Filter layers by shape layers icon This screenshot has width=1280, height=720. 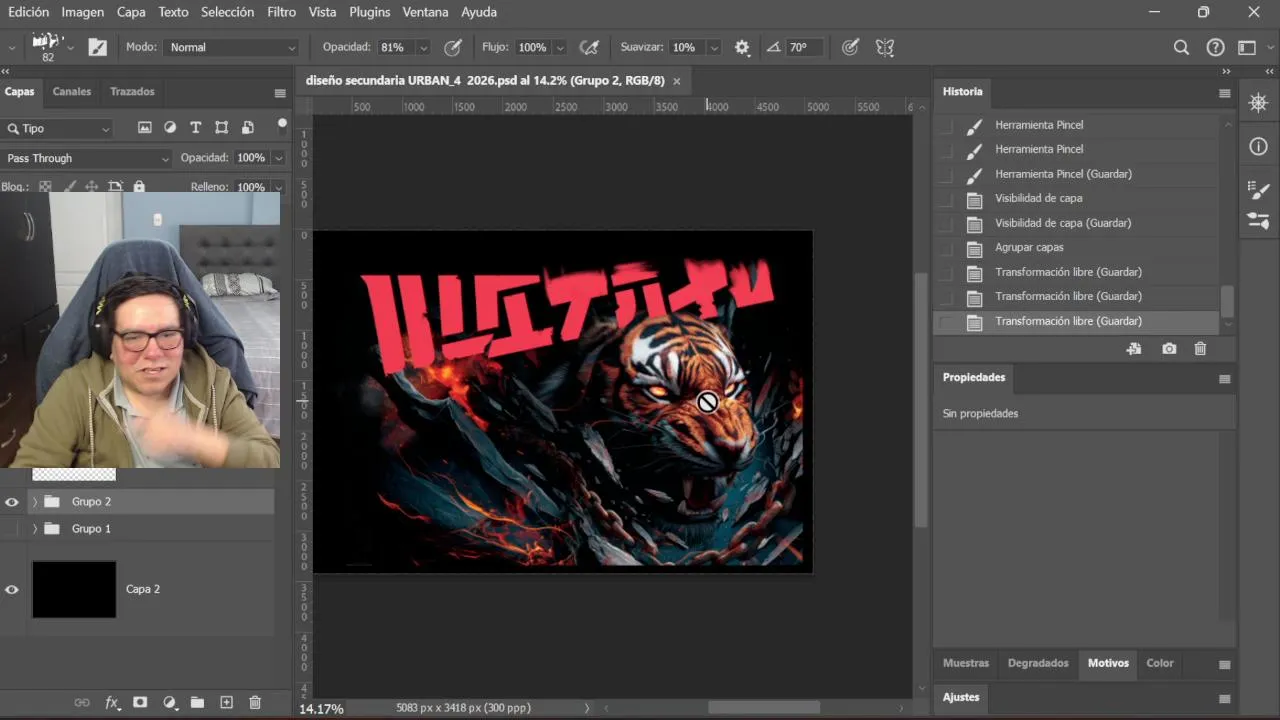[x=221, y=128]
